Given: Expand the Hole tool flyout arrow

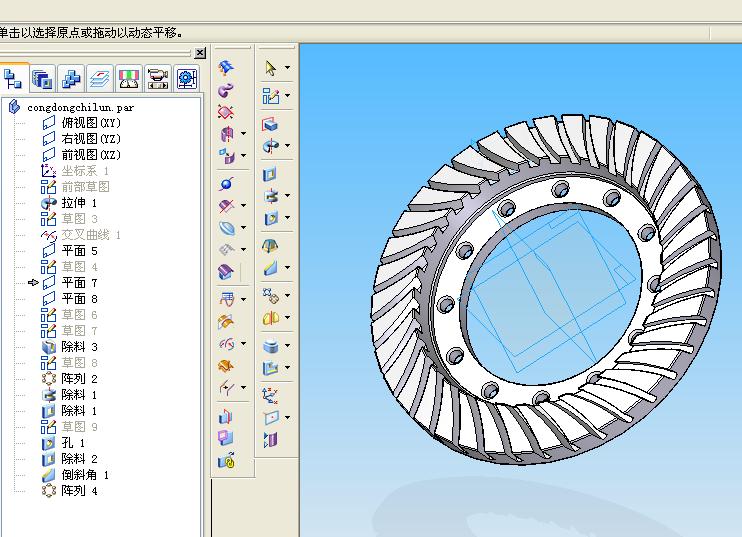Looking at the screenshot, I should pyautogui.click(x=287, y=218).
